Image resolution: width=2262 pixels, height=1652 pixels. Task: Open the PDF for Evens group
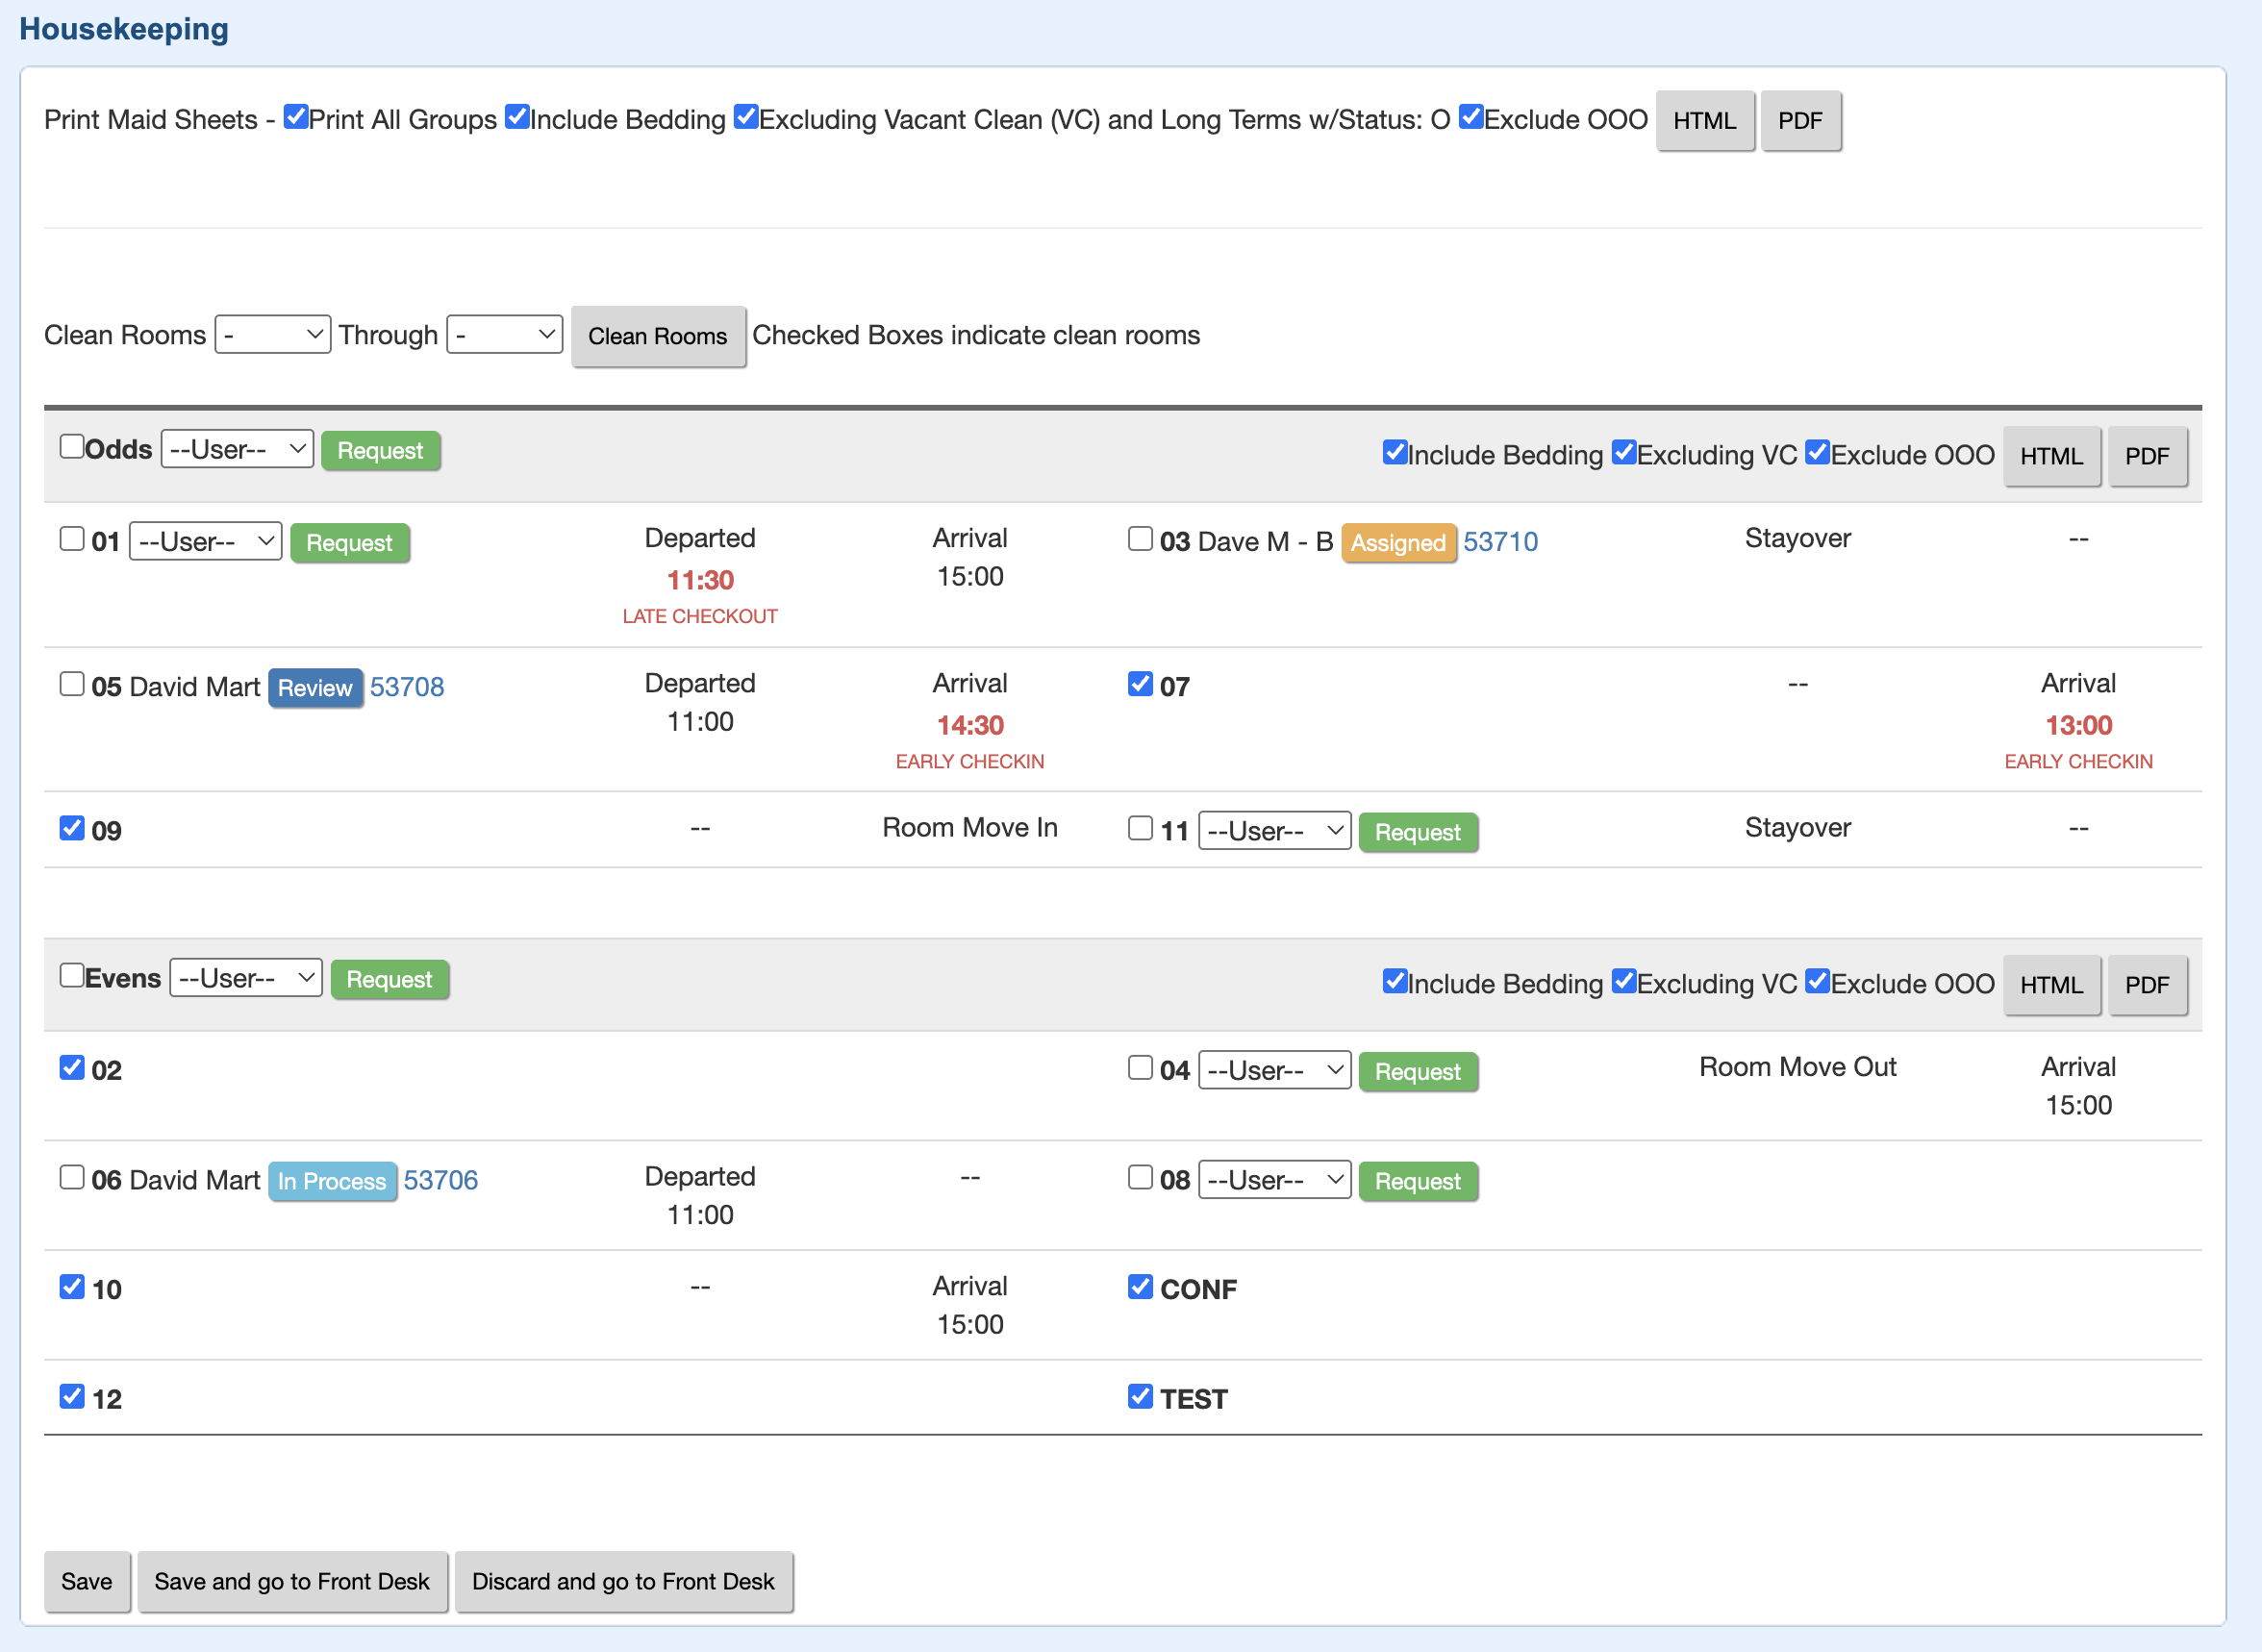(2146, 985)
